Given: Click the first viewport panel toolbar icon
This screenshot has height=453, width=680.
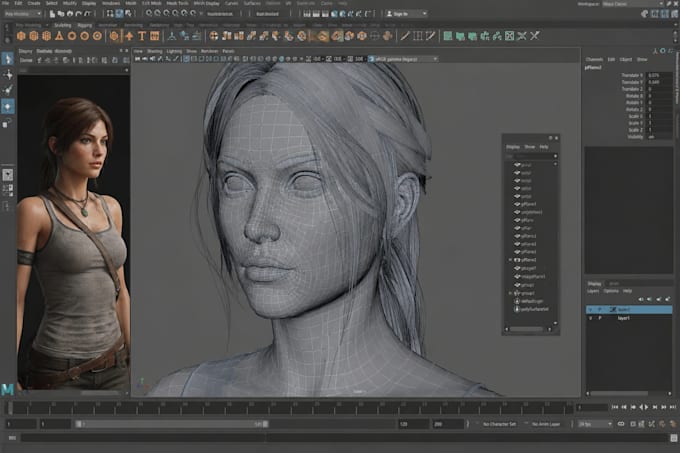Looking at the screenshot, I should [x=137, y=59].
